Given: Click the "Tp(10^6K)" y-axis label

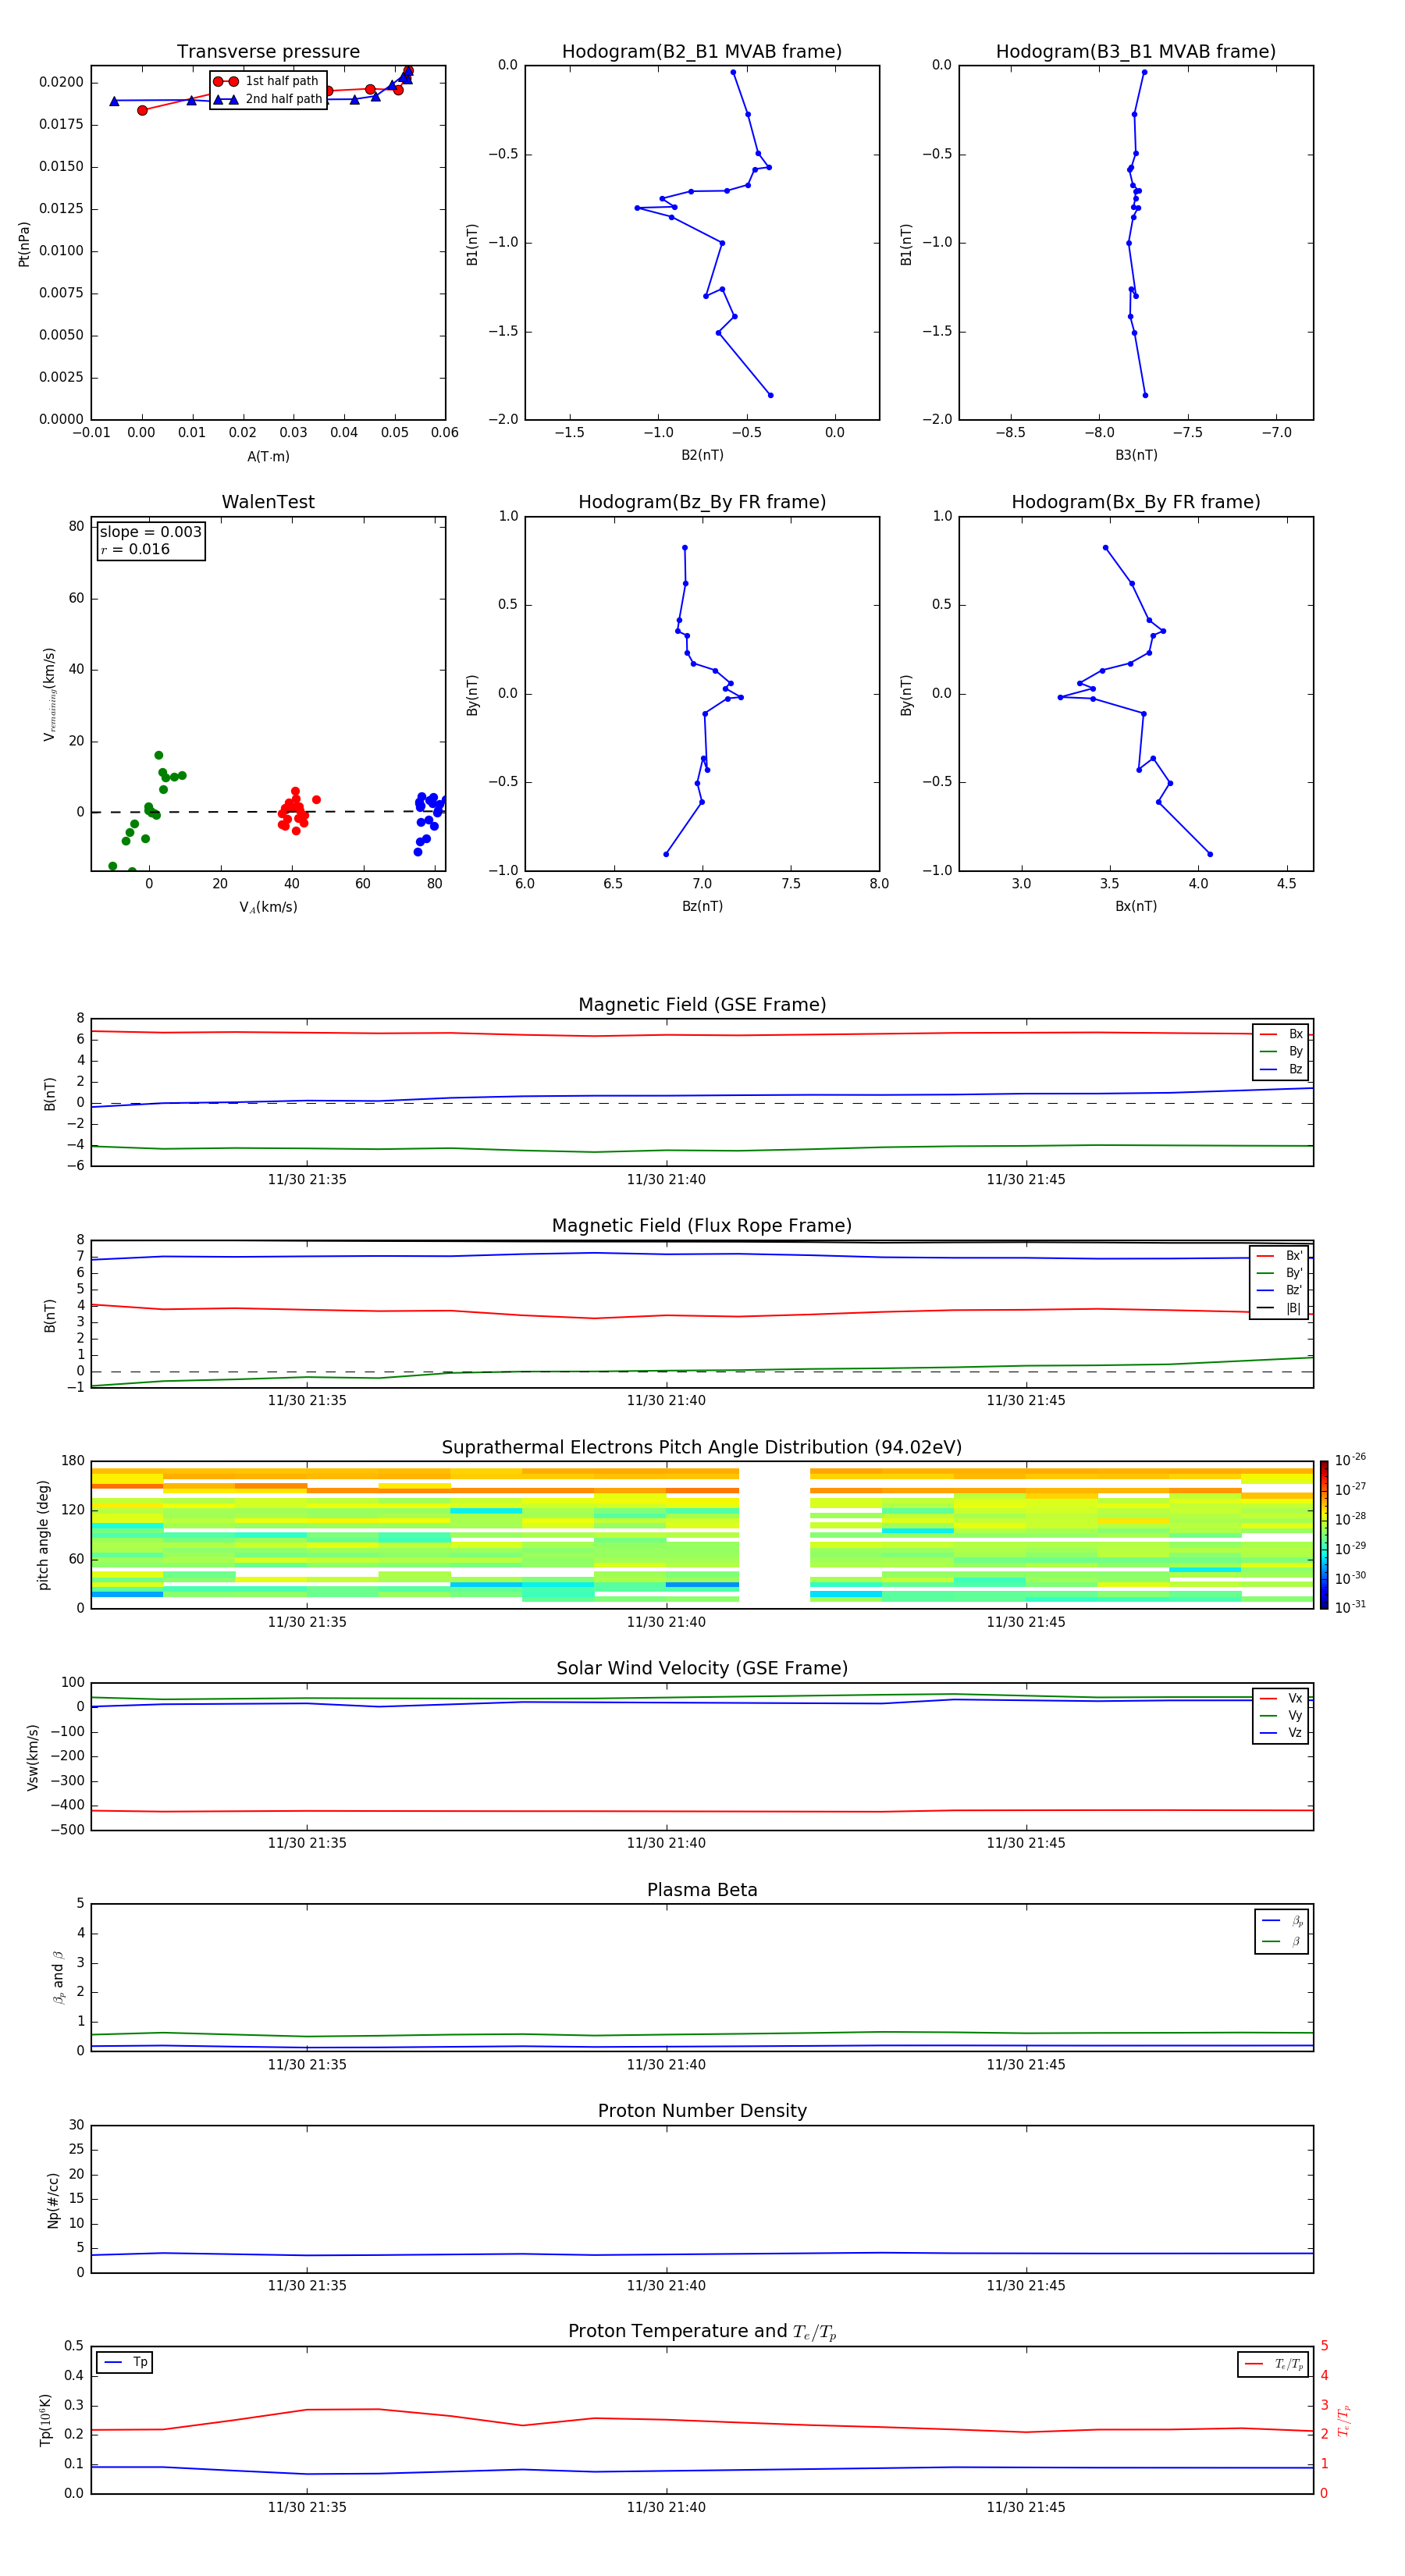Looking at the screenshot, I should [x=46, y=2420].
